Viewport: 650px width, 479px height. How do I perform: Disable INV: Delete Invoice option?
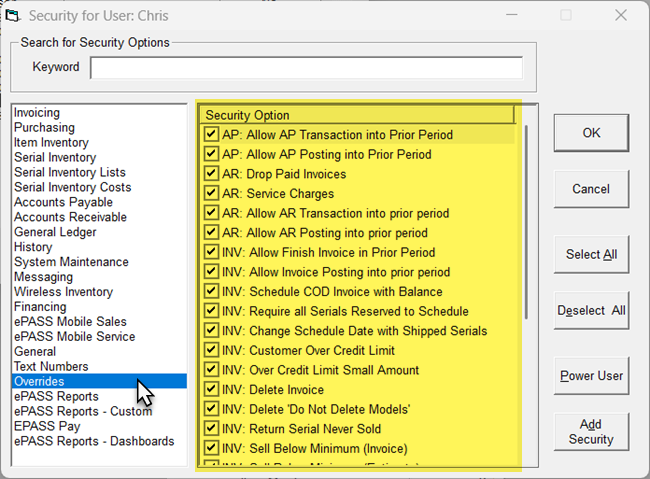pyautogui.click(x=211, y=389)
